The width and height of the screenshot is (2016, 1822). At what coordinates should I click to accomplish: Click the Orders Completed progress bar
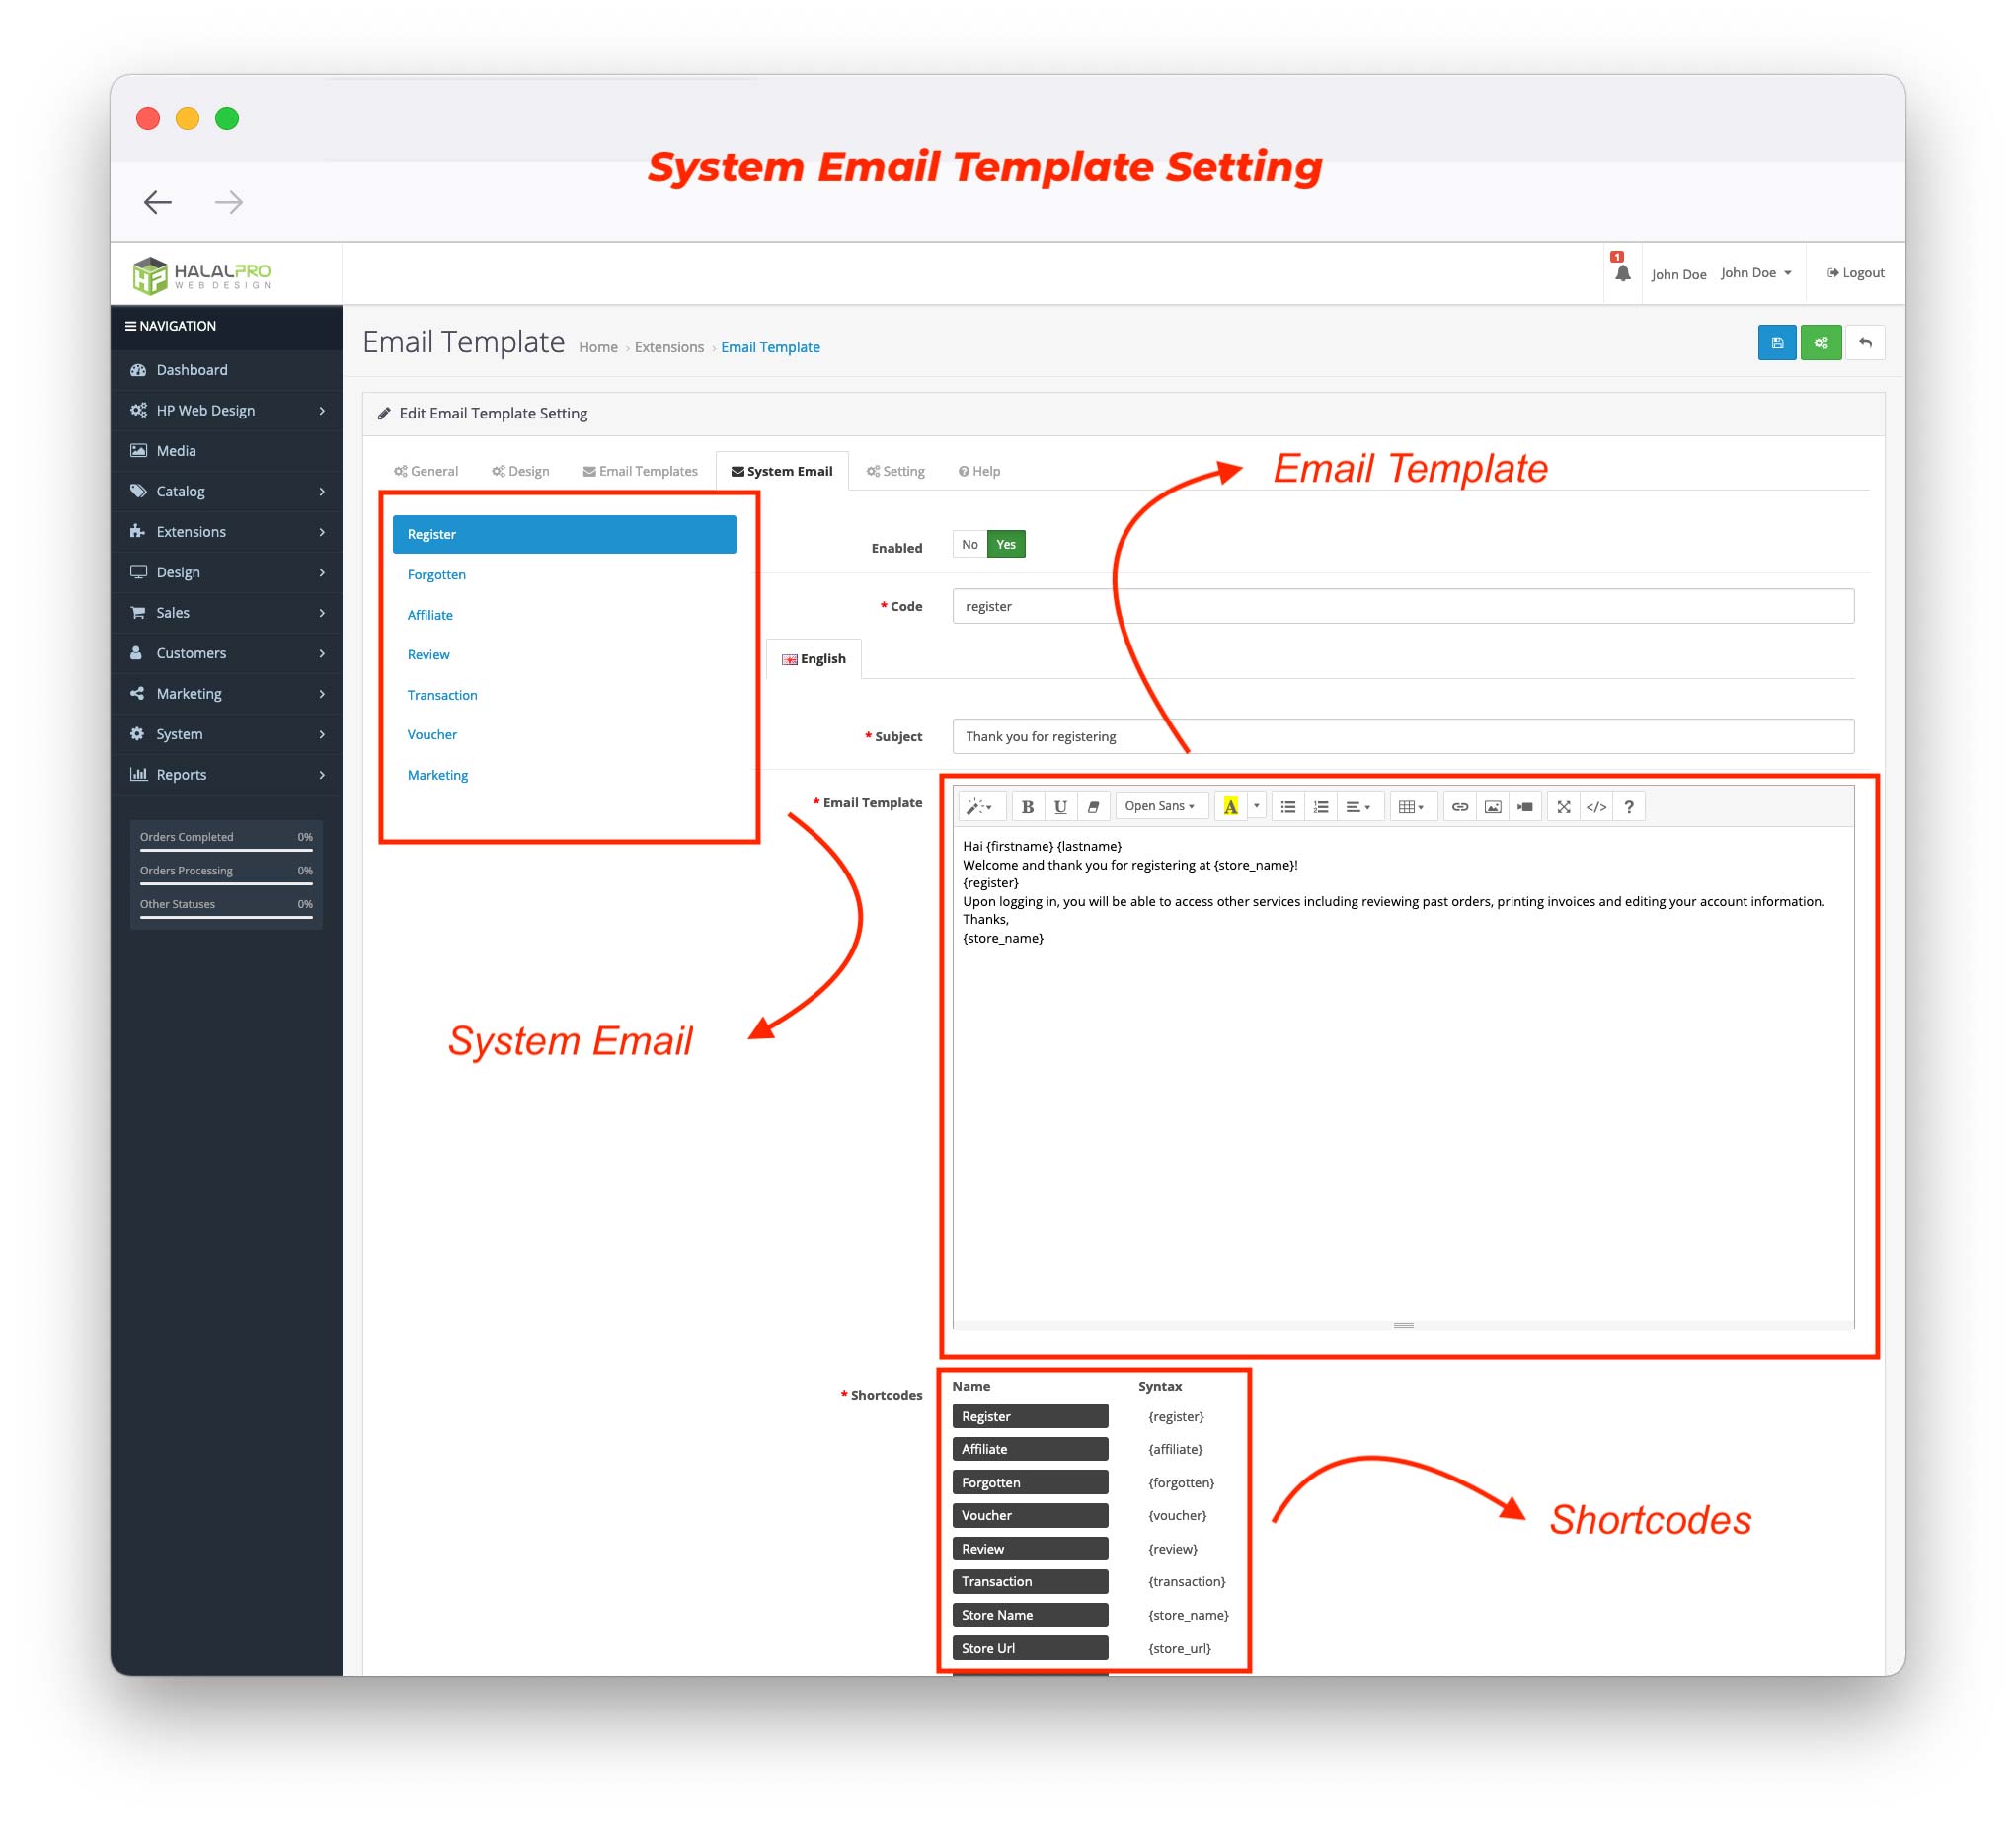226,851
